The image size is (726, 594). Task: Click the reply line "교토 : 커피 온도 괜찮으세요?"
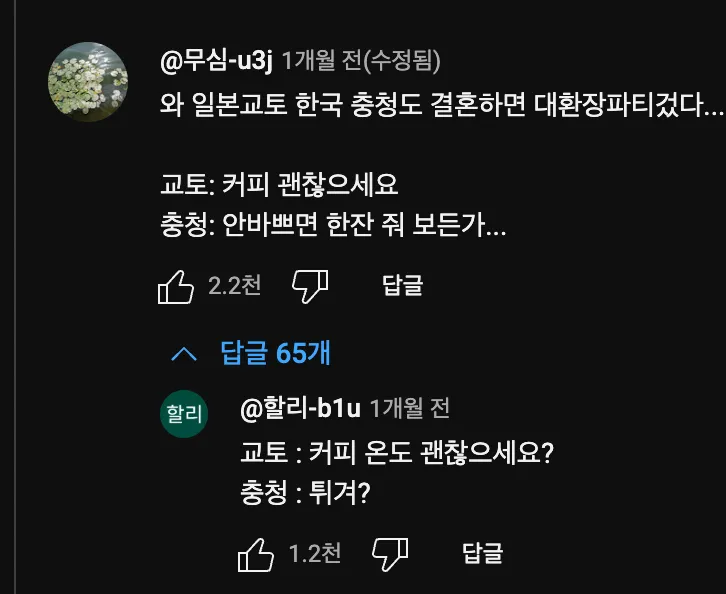(397, 453)
